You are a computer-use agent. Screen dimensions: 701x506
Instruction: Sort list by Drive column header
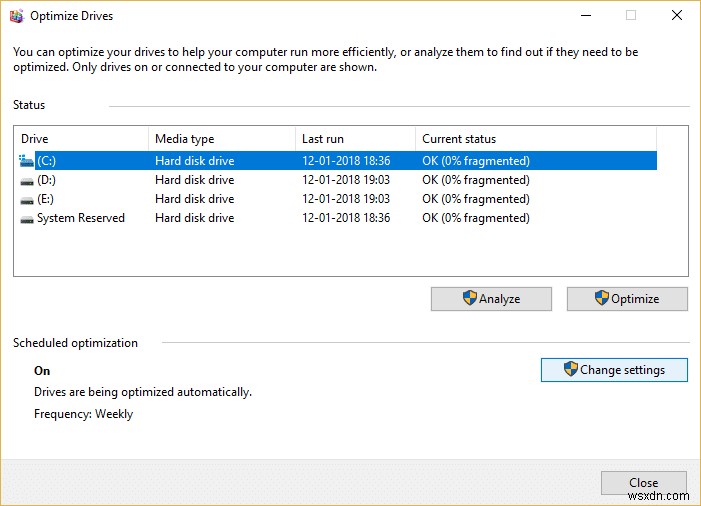[80, 139]
